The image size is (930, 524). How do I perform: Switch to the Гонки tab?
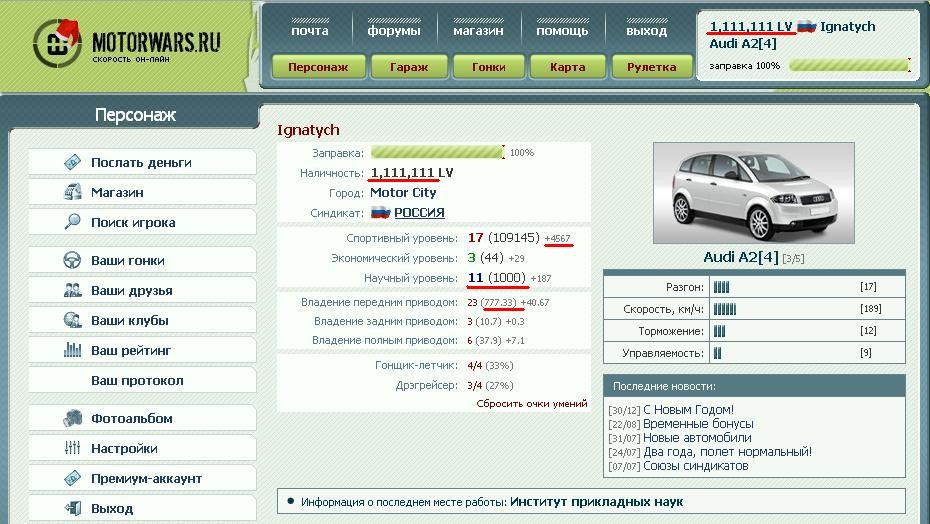pos(489,66)
